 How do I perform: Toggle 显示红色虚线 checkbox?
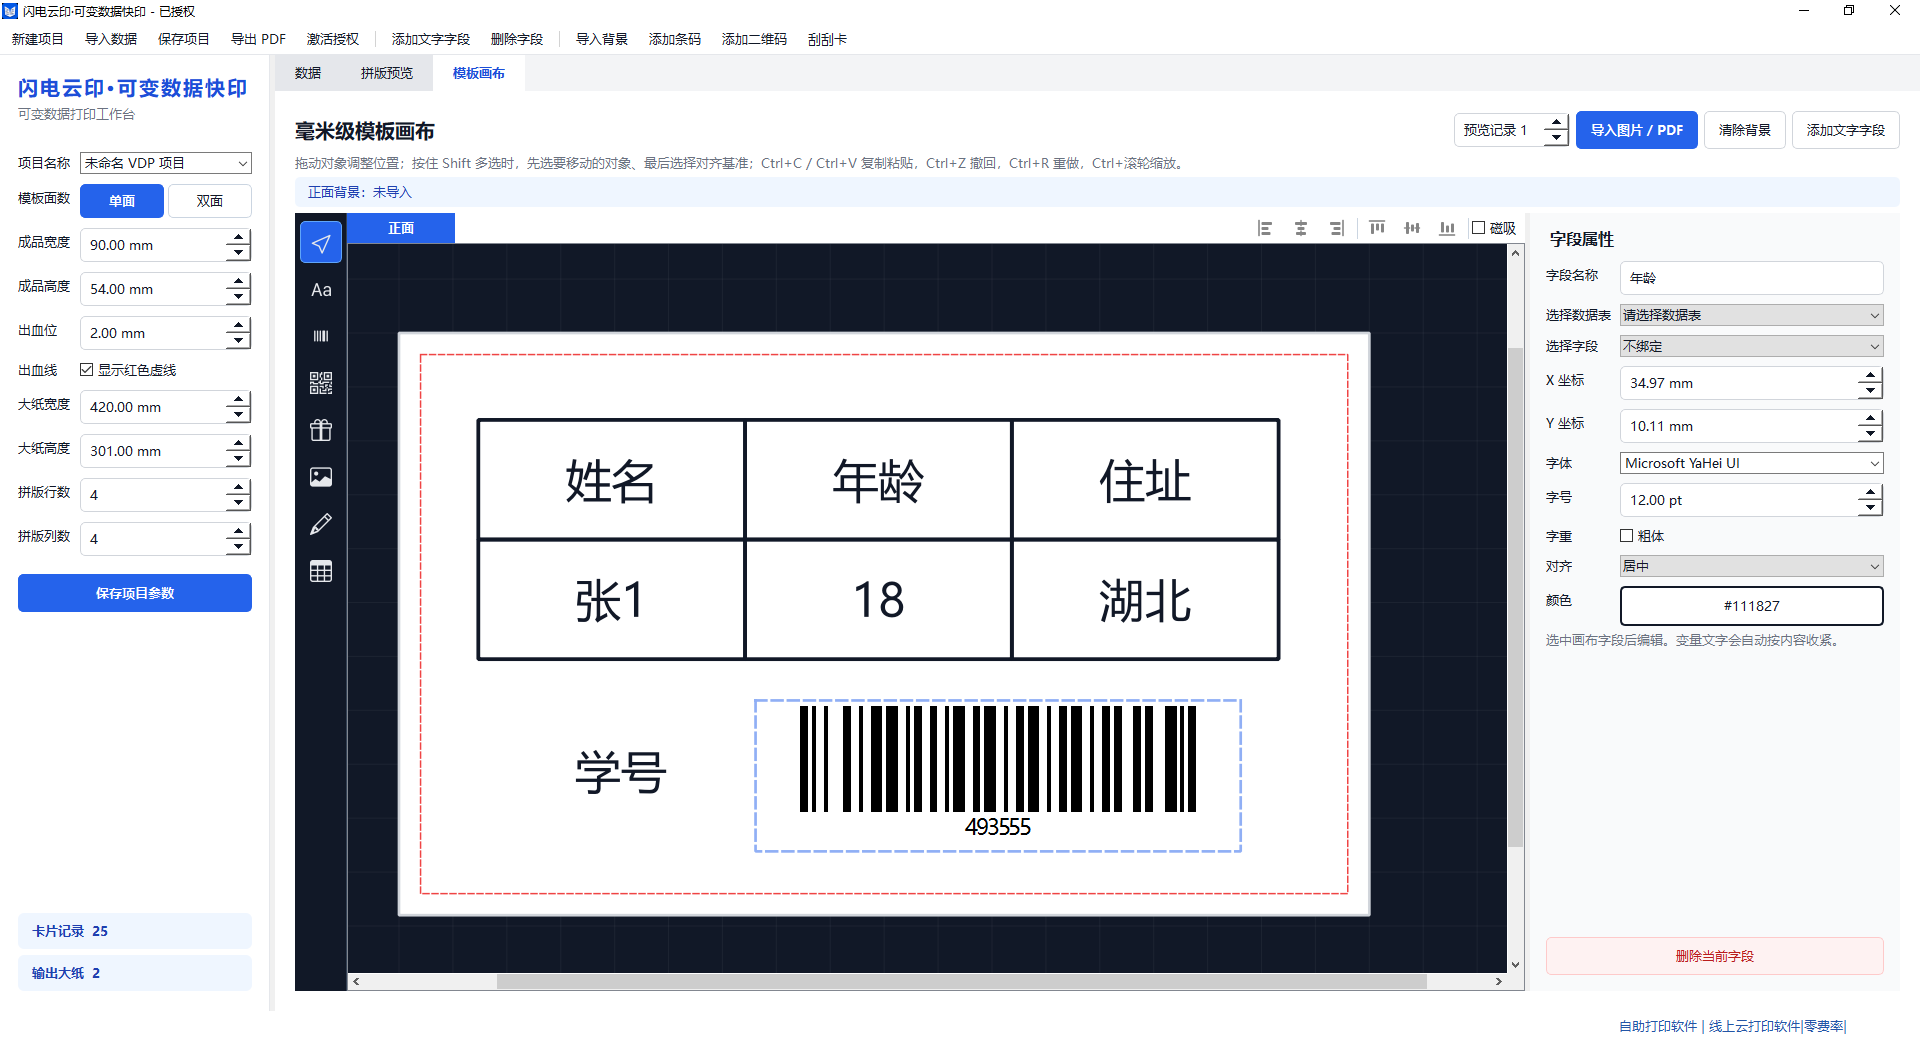(x=87, y=370)
